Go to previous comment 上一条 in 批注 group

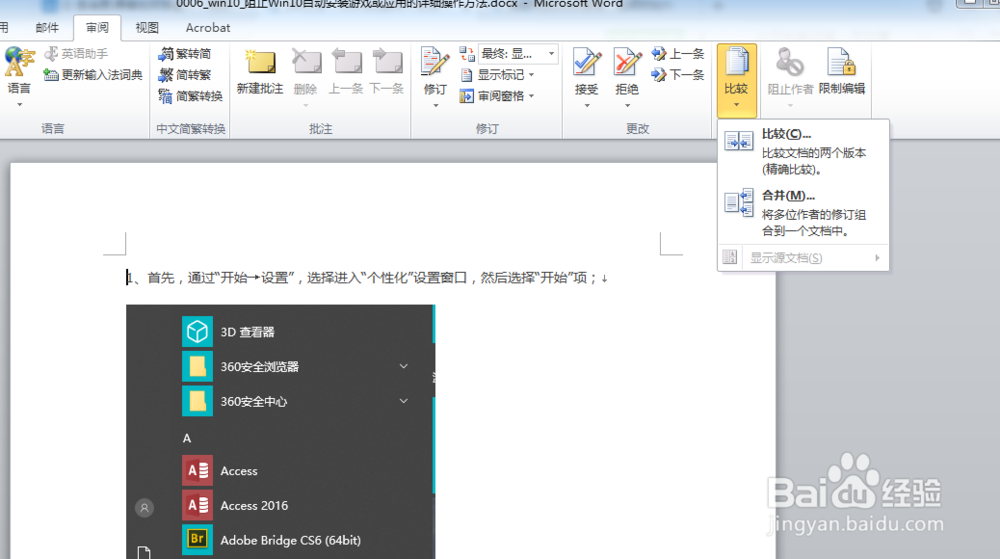pyautogui.click(x=346, y=71)
